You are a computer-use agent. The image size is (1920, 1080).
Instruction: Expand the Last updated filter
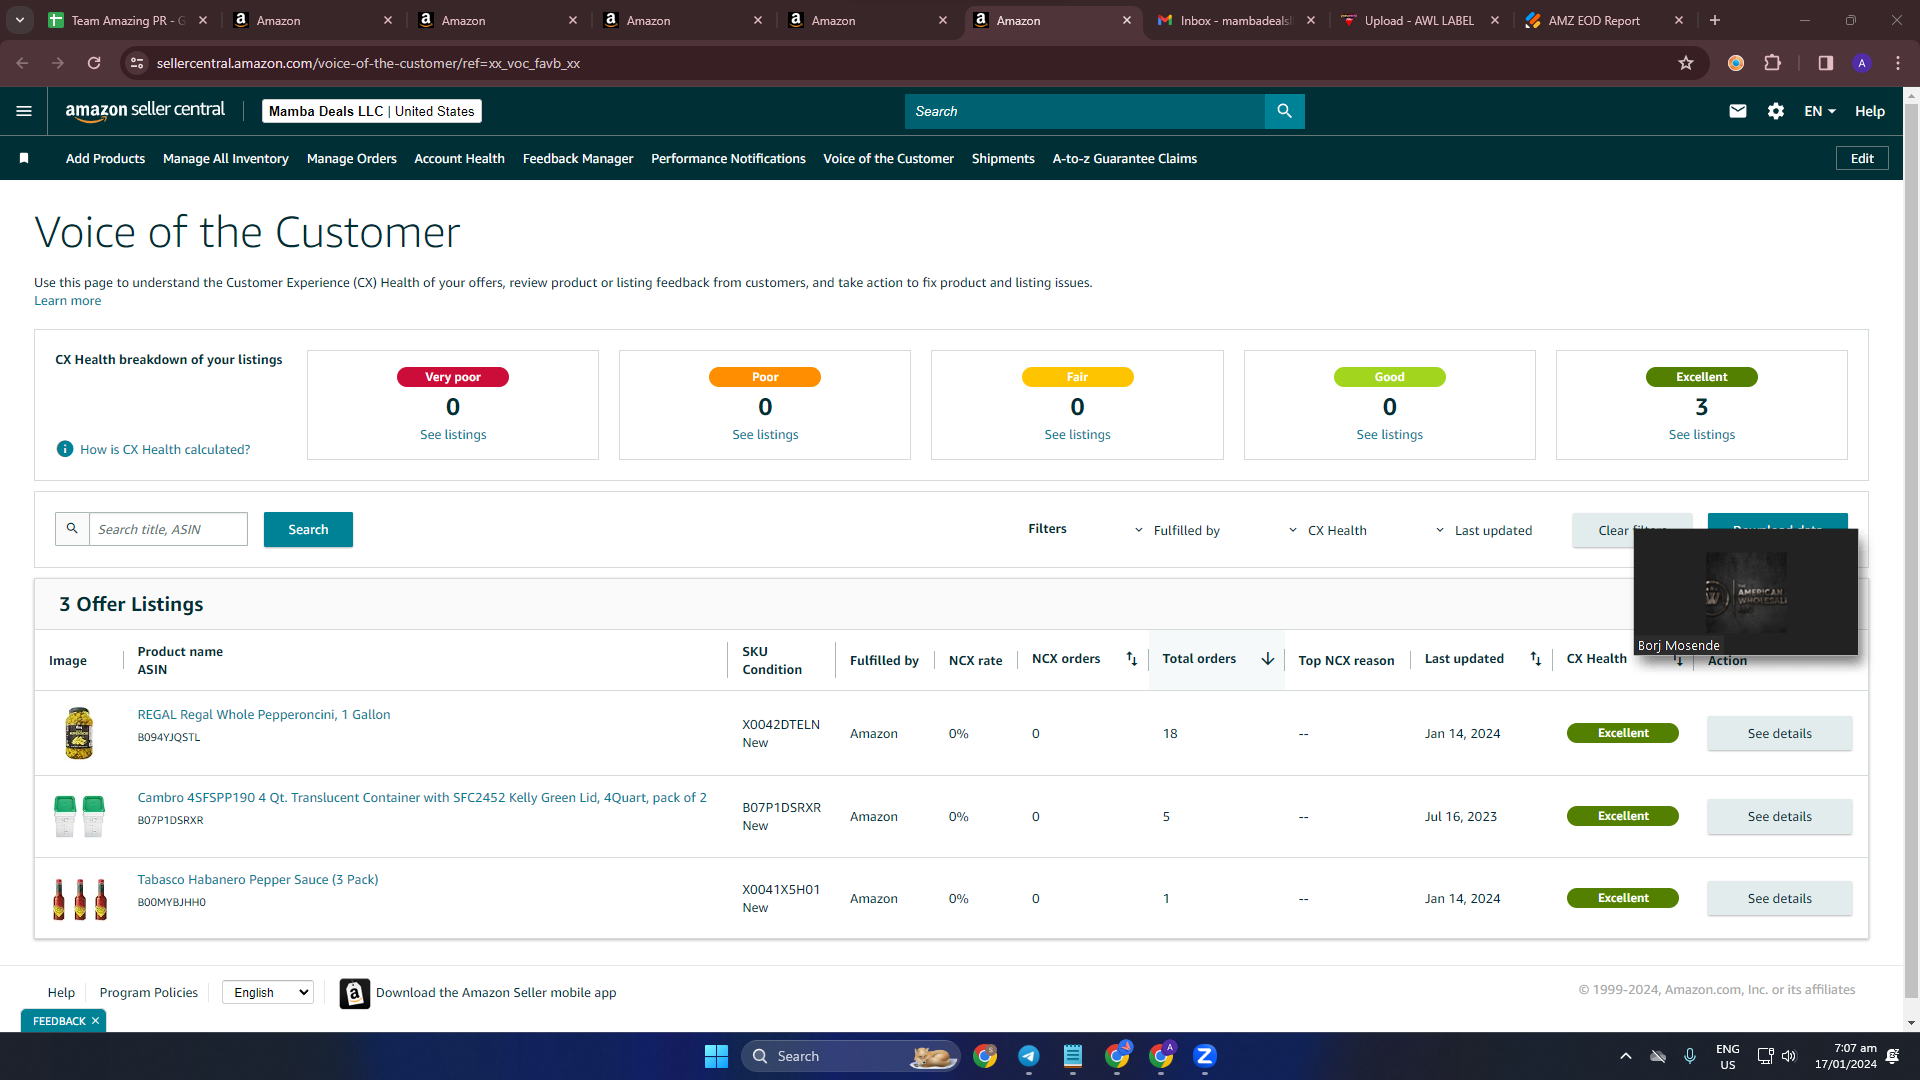(1483, 531)
